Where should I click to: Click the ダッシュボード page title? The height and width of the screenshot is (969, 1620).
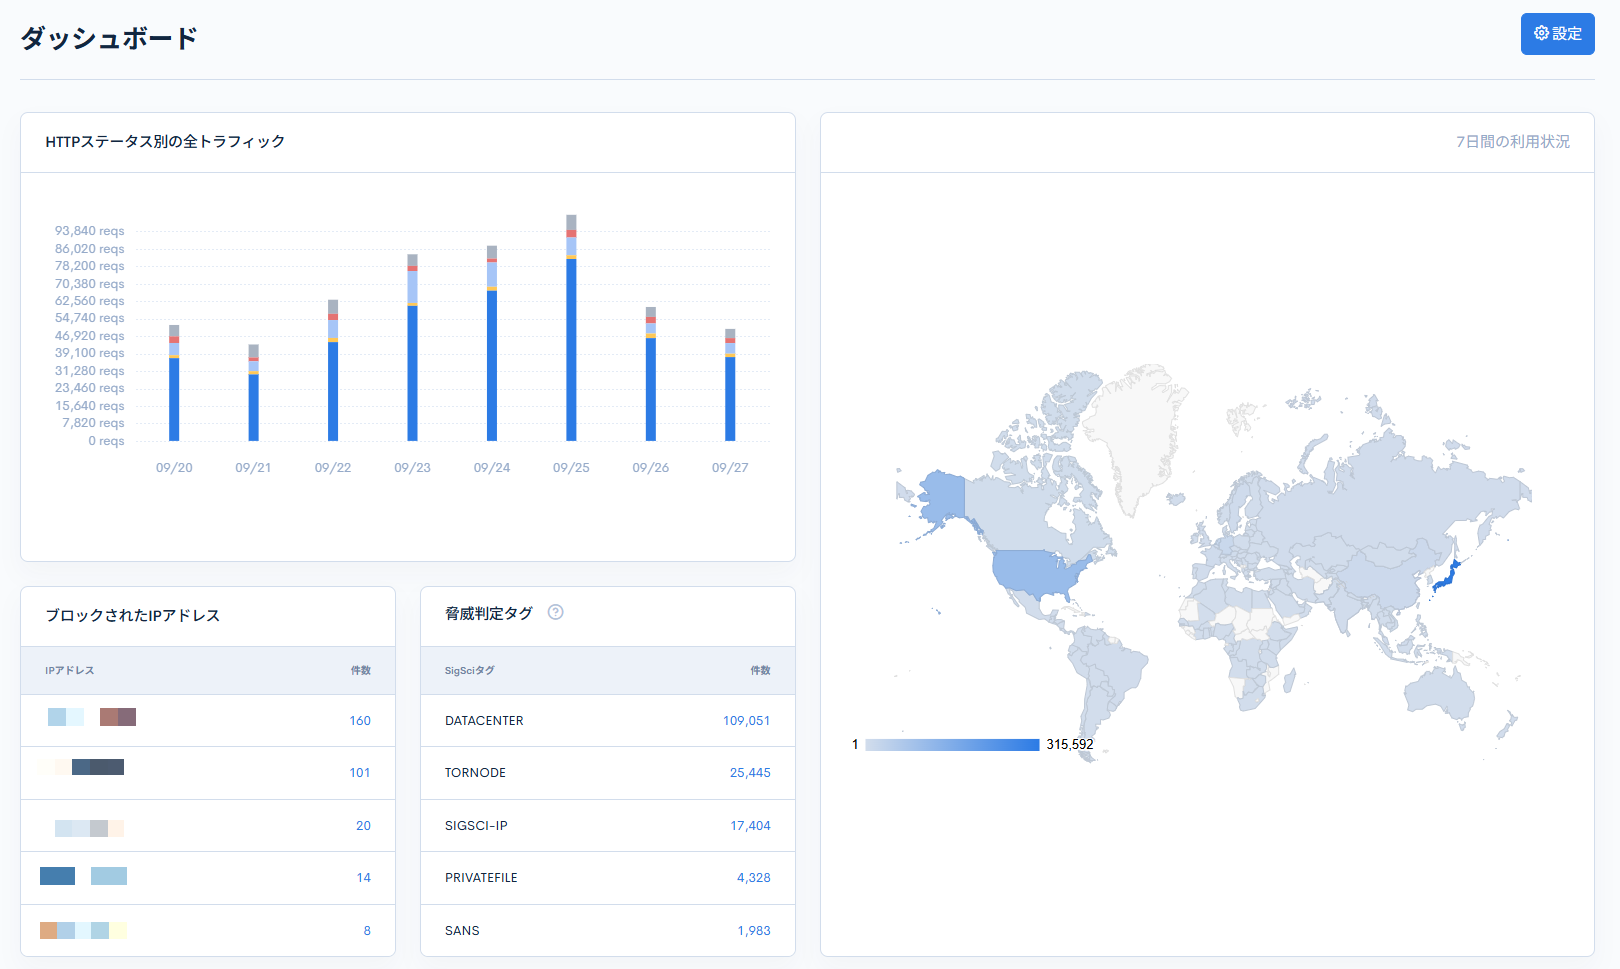(x=109, y=38)
